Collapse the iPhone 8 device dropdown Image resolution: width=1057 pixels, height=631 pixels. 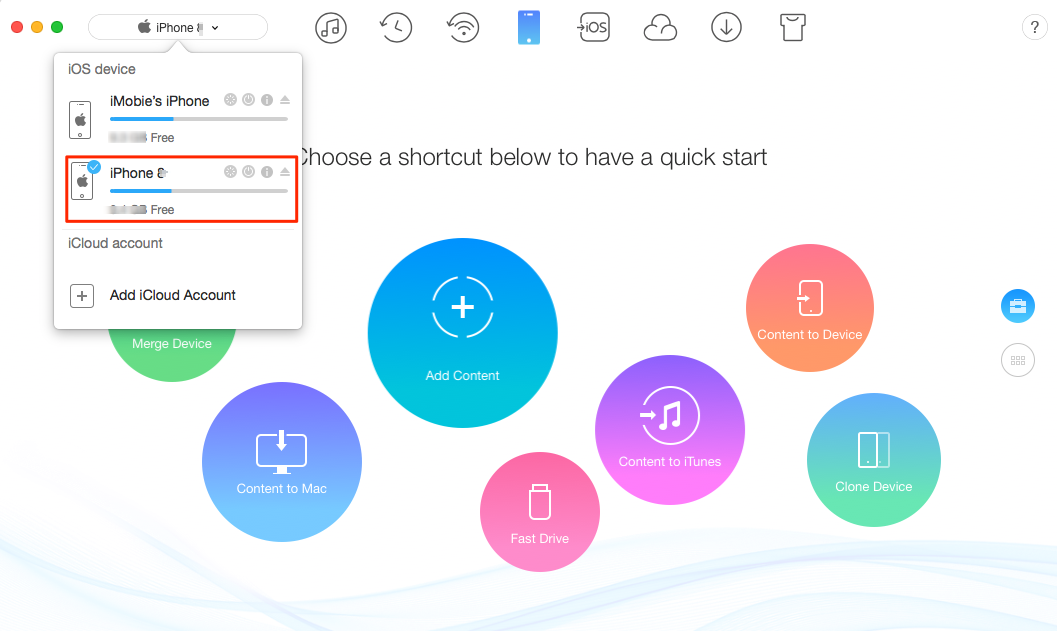pos(178,28)
